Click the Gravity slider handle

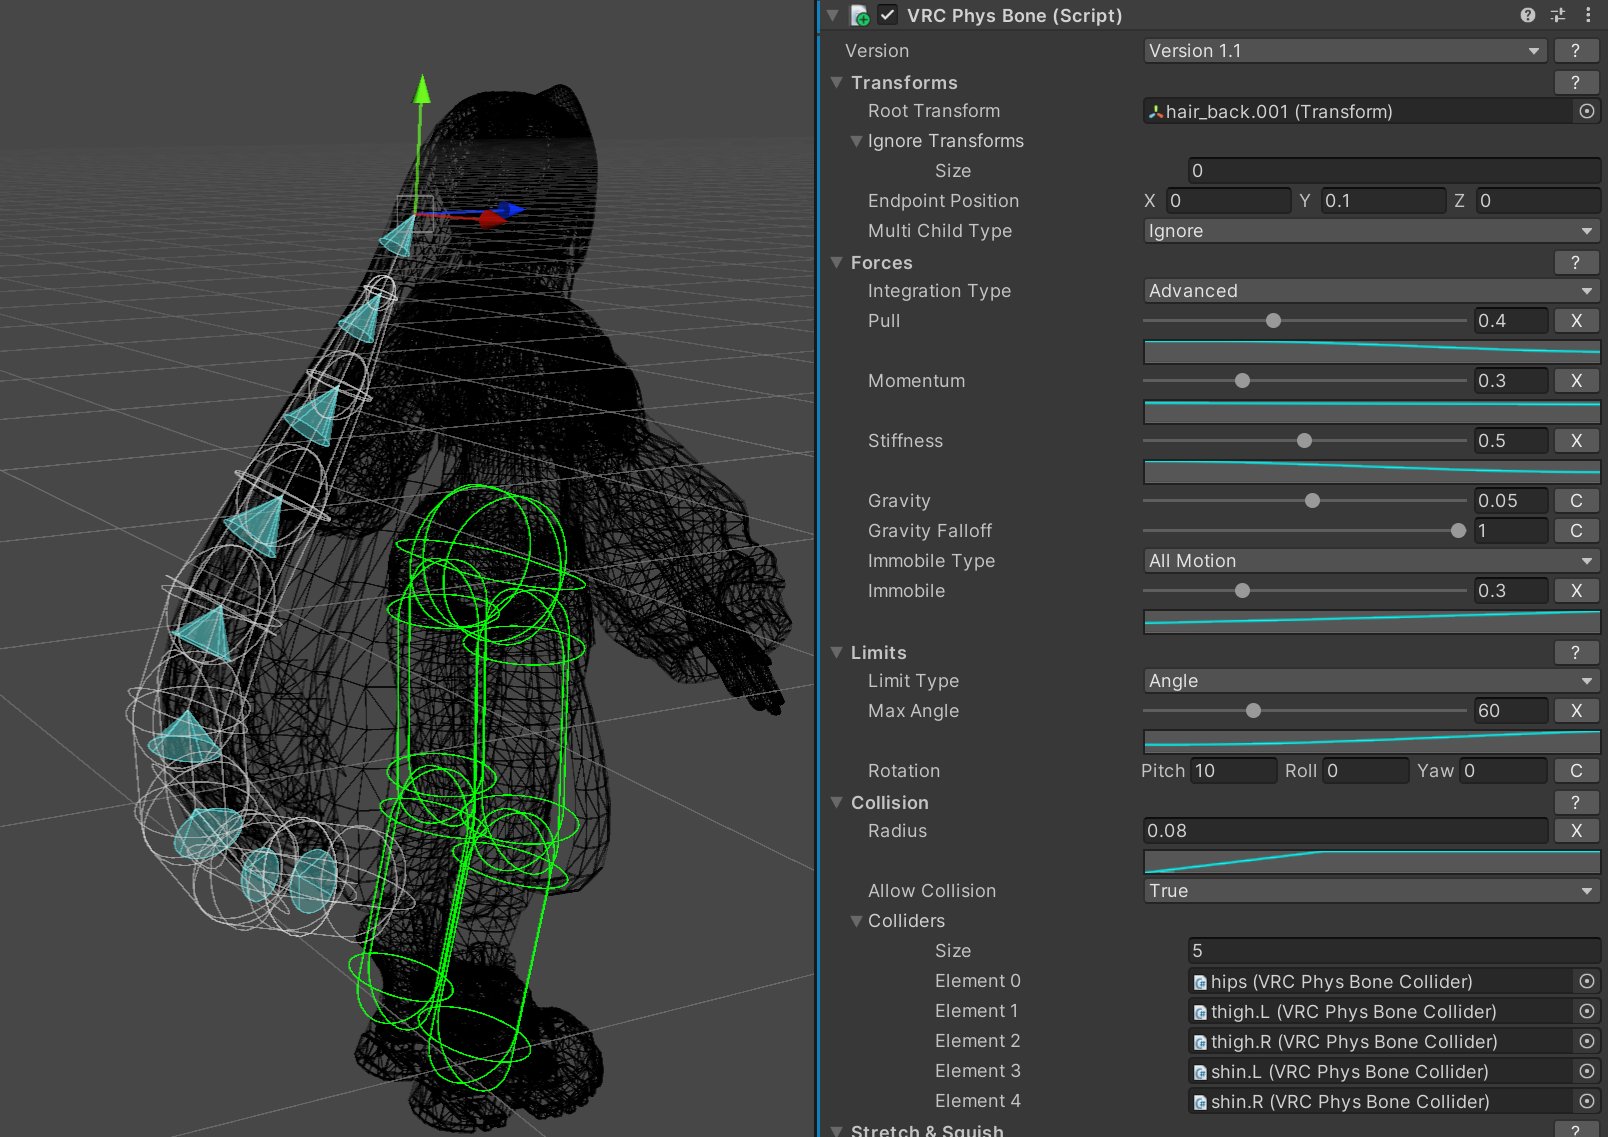[x=1312, y=501]
